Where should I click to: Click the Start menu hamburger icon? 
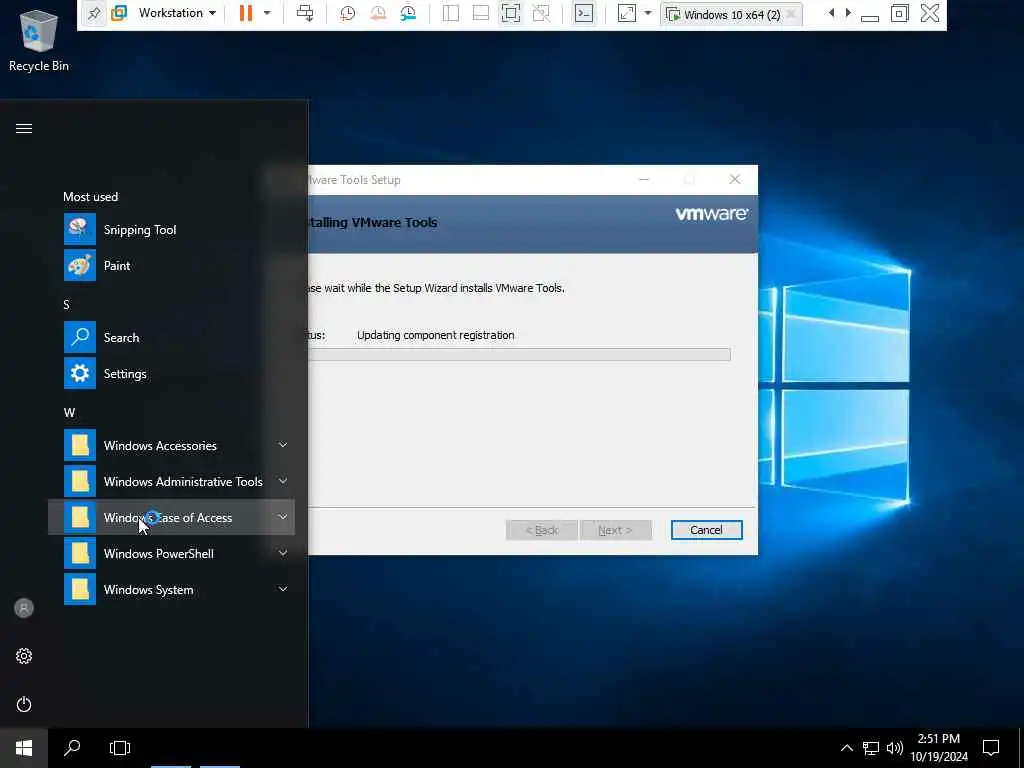tap(24, 128)
